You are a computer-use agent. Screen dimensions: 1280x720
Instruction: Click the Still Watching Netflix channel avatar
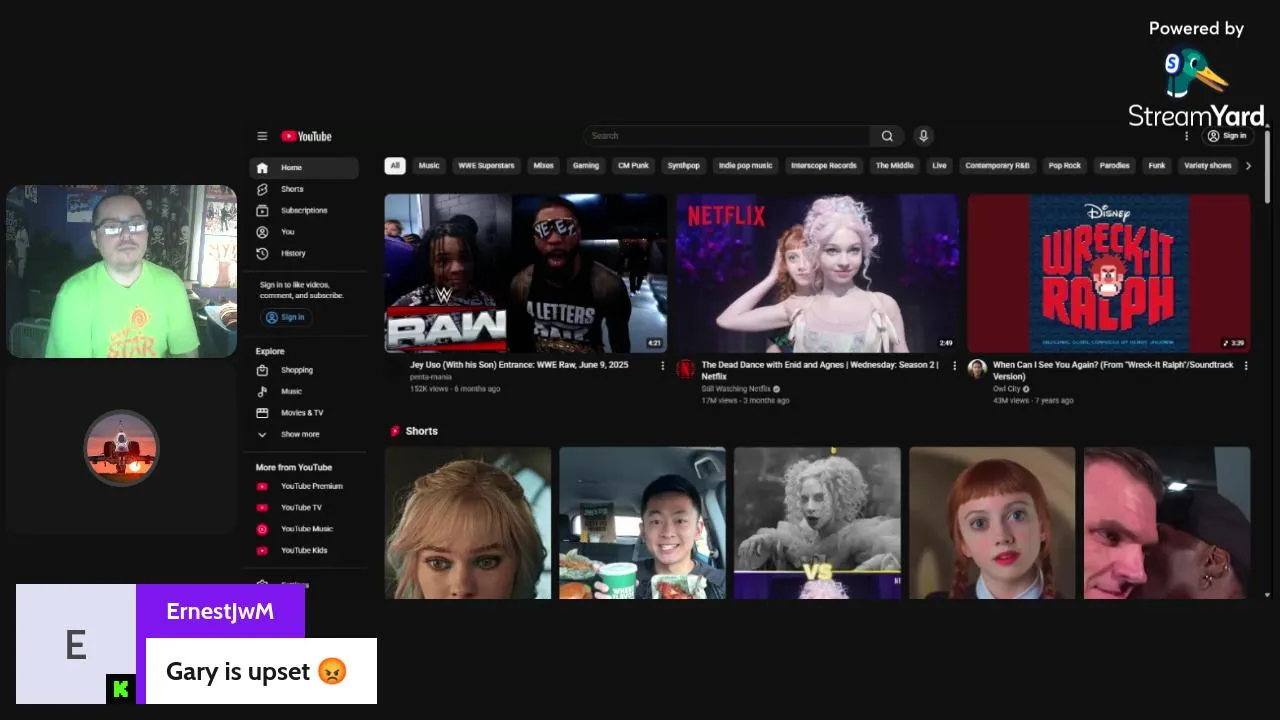(686, 369)
